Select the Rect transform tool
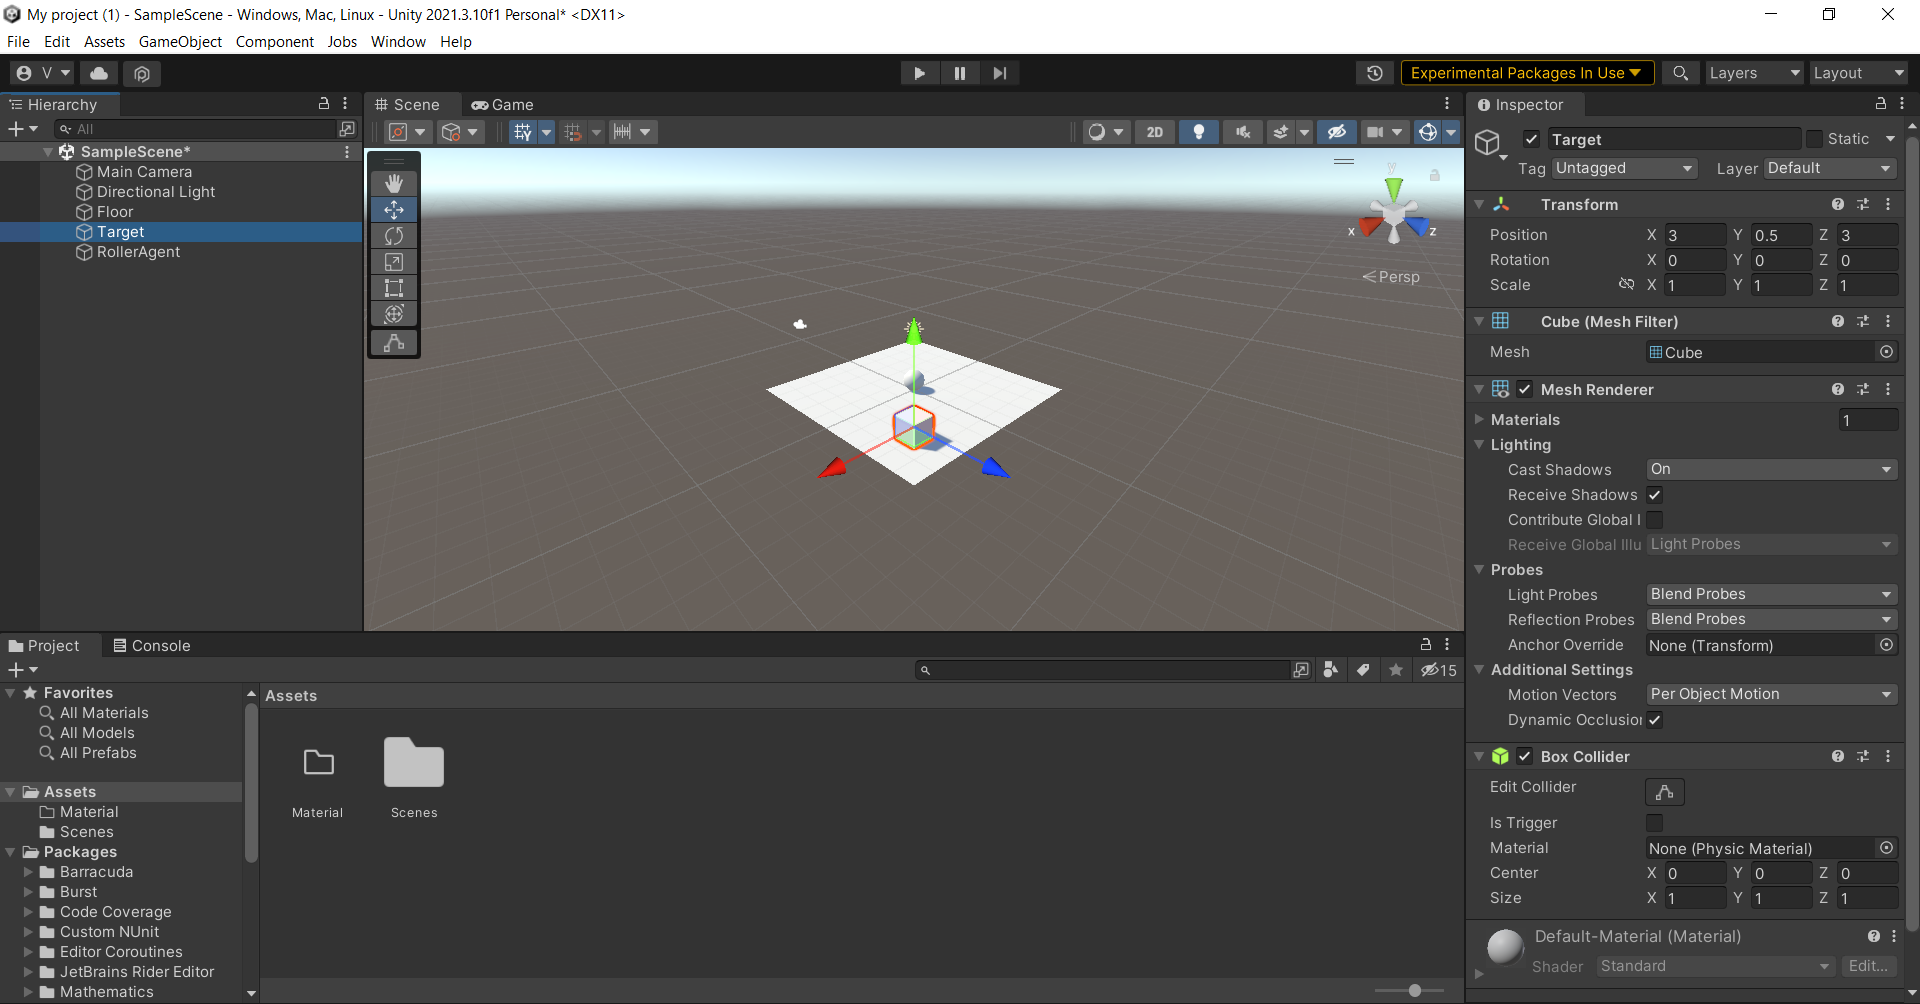The width and height of the screenshot is (1920, 1004). (393, 287)
